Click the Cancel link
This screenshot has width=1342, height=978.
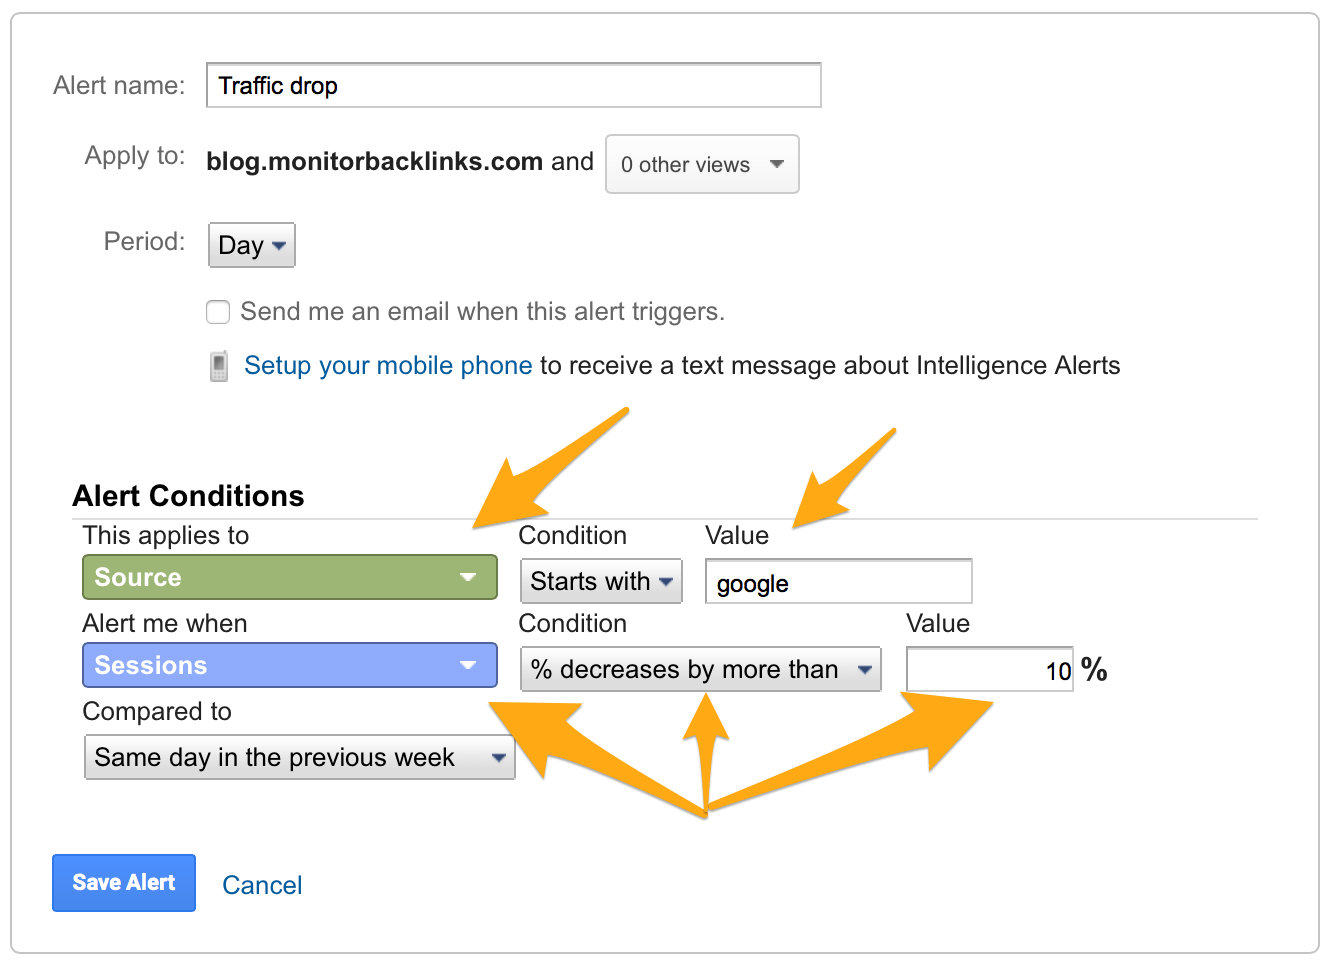(262, 885)
